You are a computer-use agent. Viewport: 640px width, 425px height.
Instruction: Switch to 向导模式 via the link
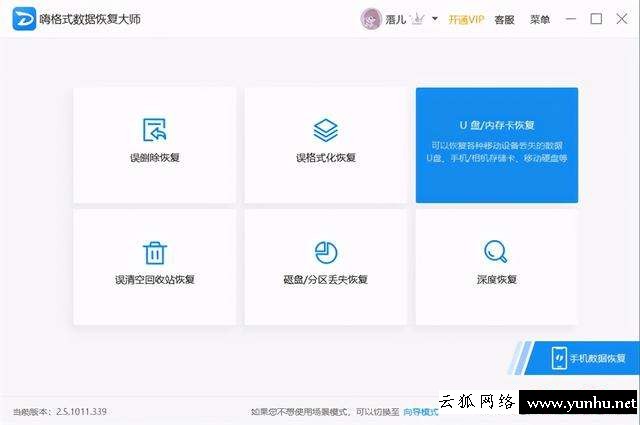click(x=421, y=412)
